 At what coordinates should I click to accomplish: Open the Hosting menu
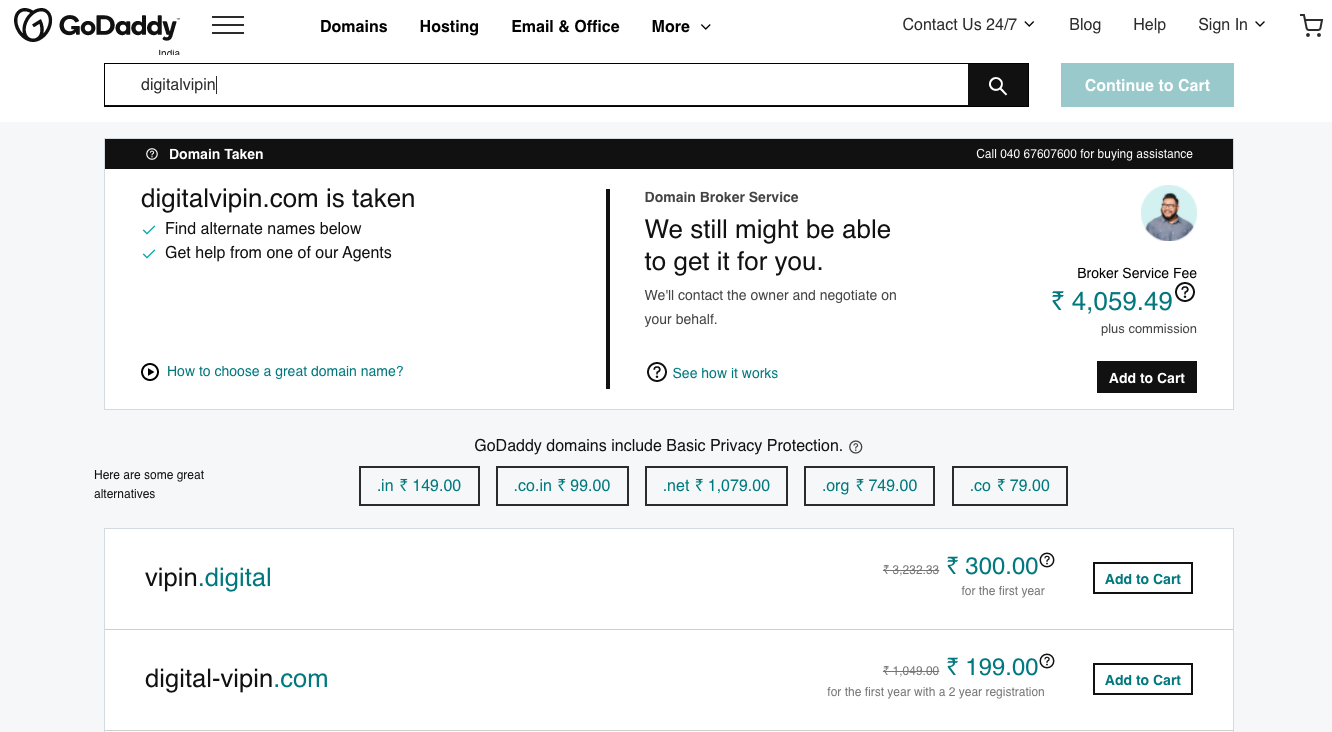pyautogui.click(x=449, y=27)
